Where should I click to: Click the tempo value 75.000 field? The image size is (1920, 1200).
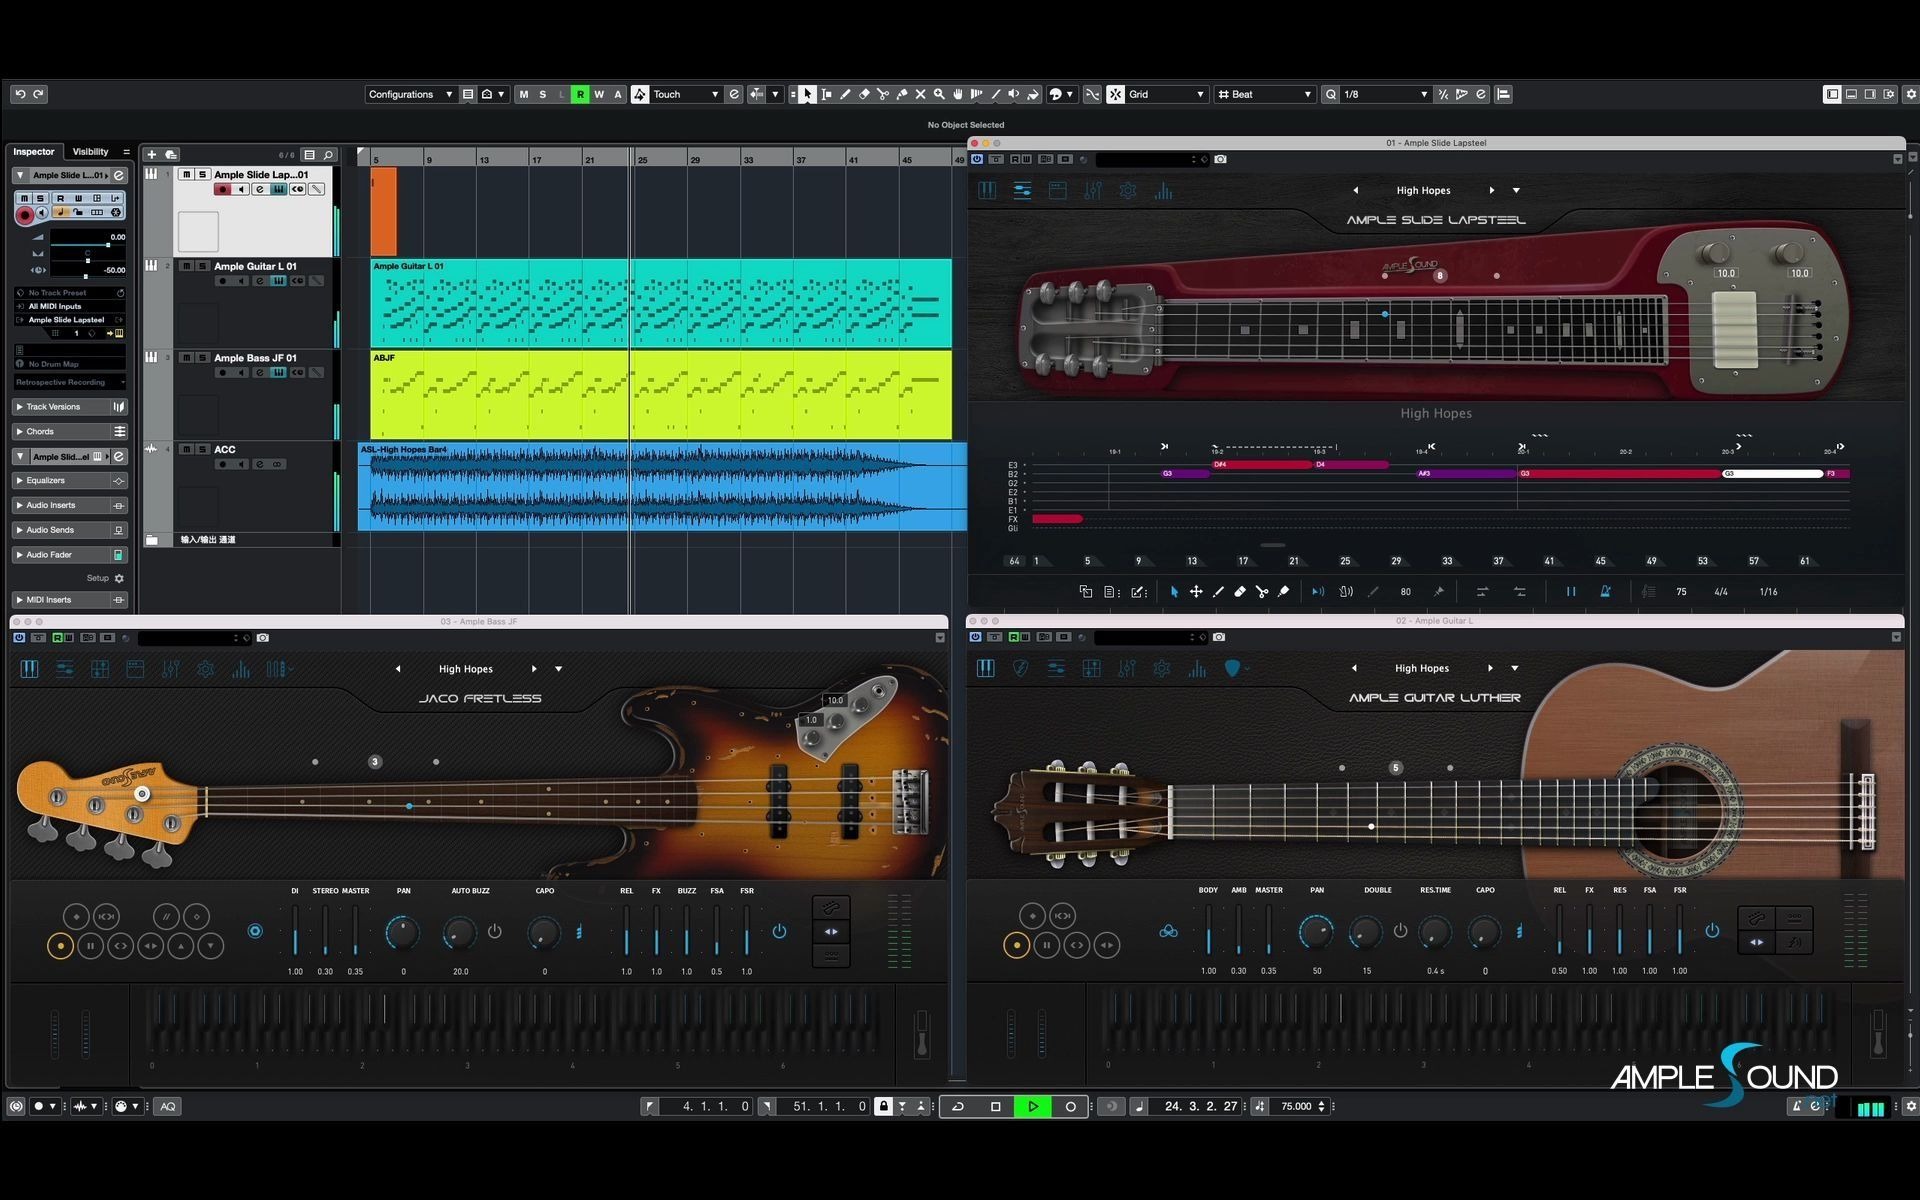(1296, 1106)
